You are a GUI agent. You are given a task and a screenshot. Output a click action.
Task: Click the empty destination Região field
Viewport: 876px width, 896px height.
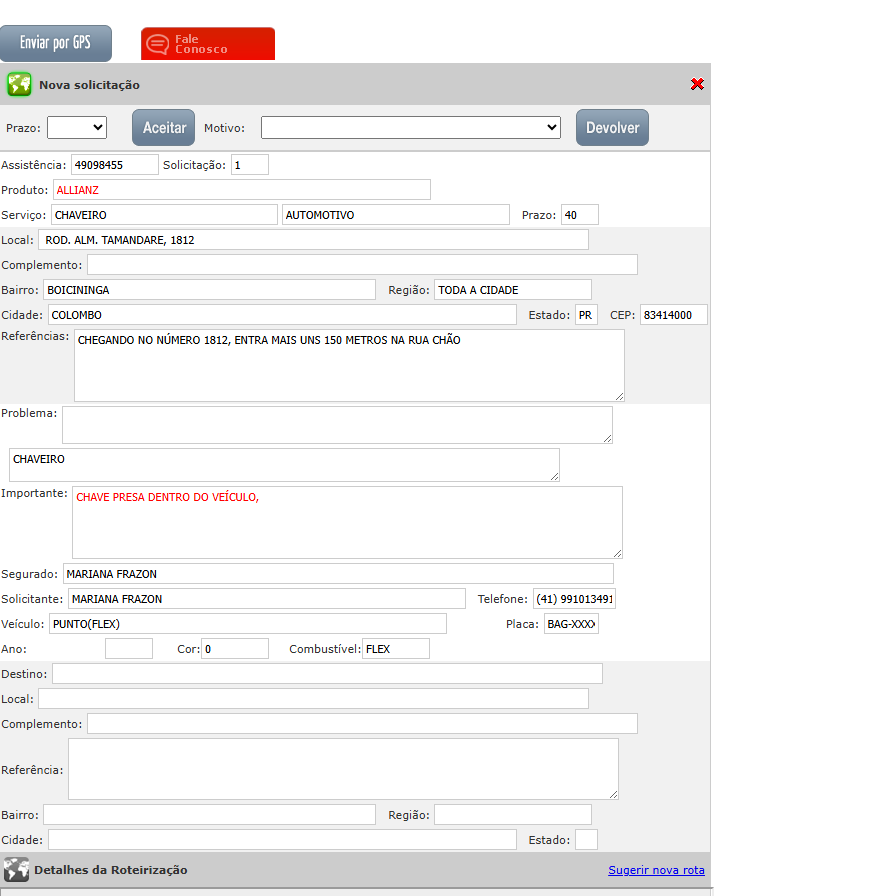tap(513, 815)
